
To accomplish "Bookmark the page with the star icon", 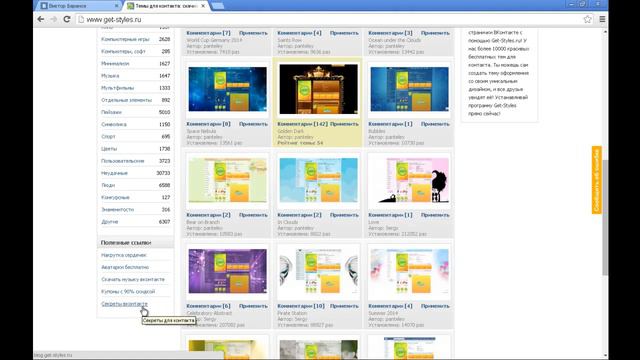I will [x=587, y=19].
